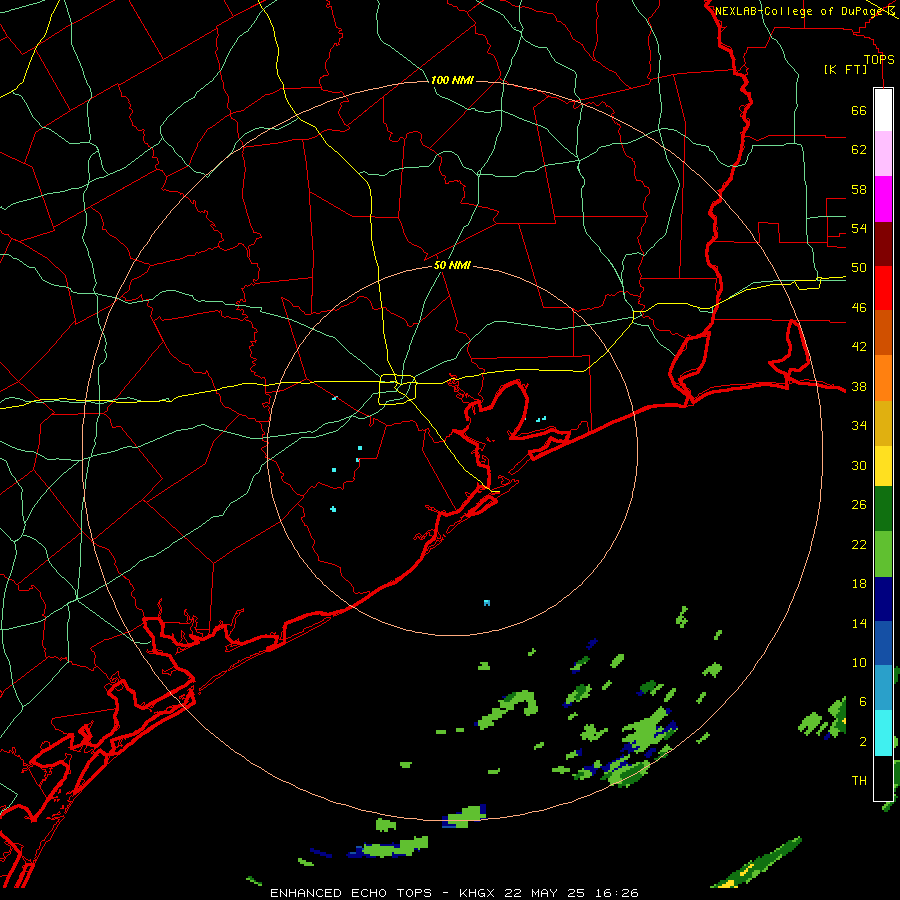The image size is (900, 900).
Task: Click the 42 legend value
Action: (859, 347)
